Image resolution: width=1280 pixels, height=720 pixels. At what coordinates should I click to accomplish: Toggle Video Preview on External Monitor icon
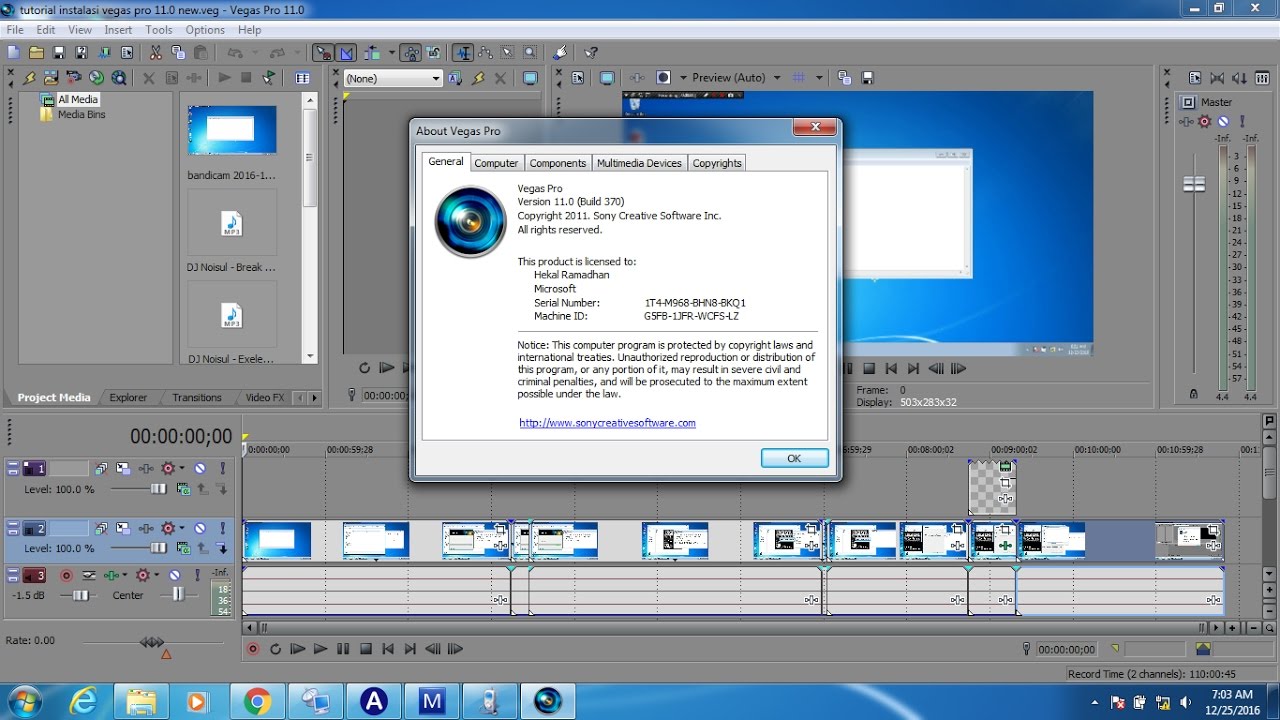click(607, 77)
